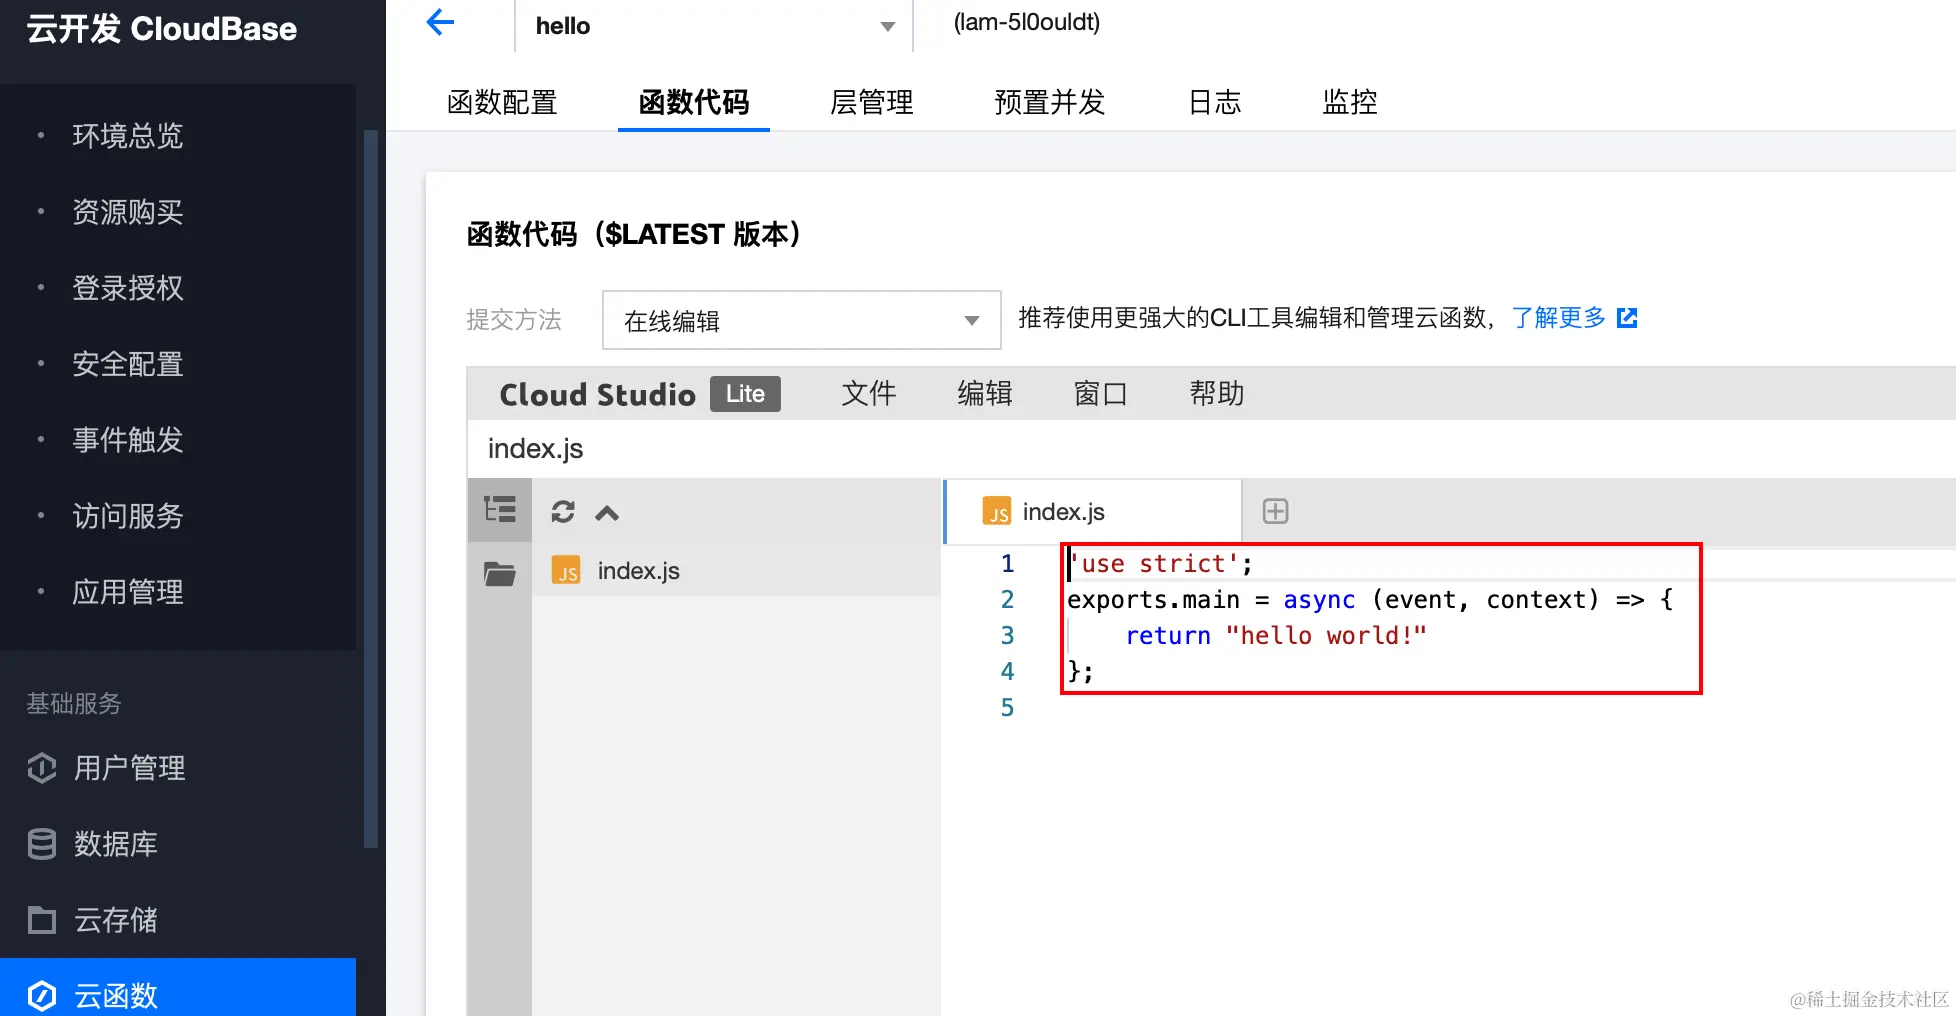Click the 云开发 CloudBase logo title
This screenshot has width=1956, height=1016.
(162, 29)
